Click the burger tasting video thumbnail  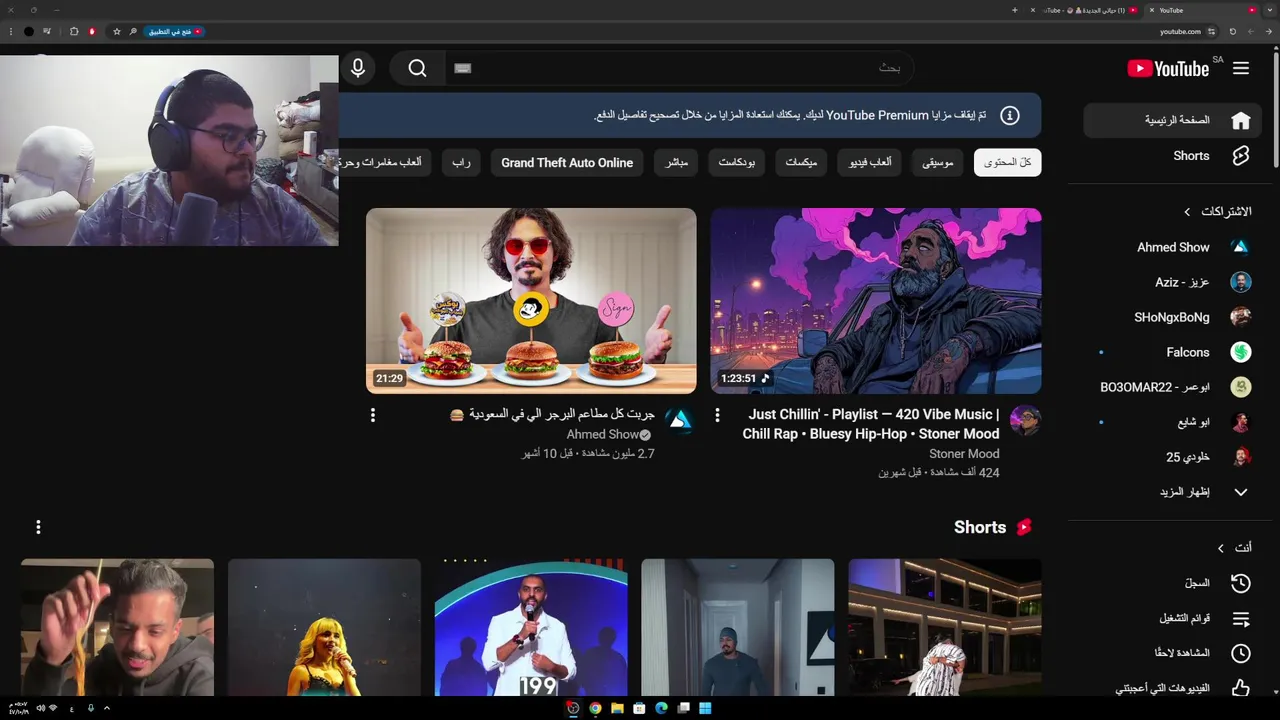(531, 301)
